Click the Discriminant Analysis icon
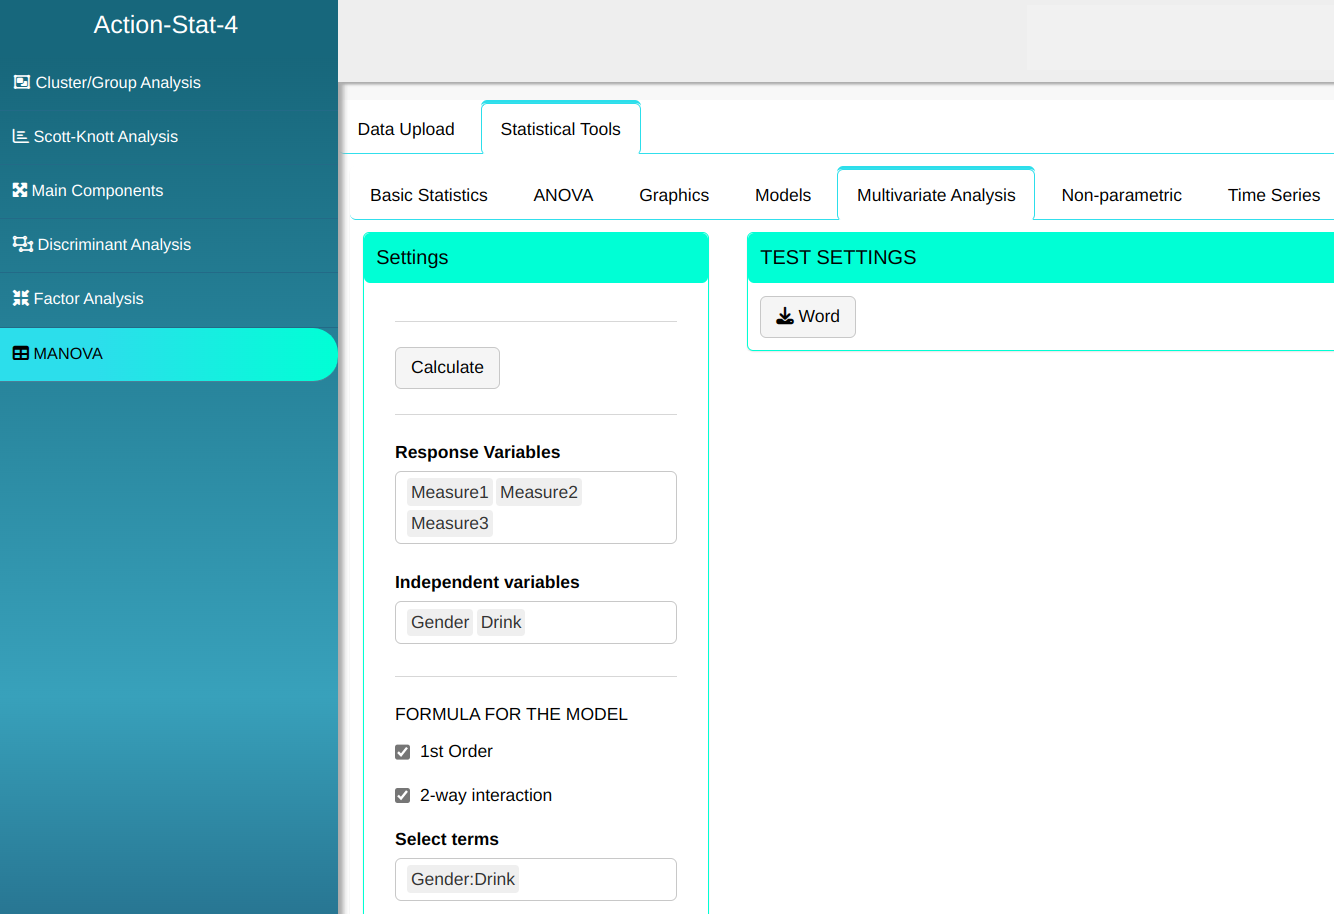Image resolution: width=1334 pixels, height=914 pixels. [22, 244]
